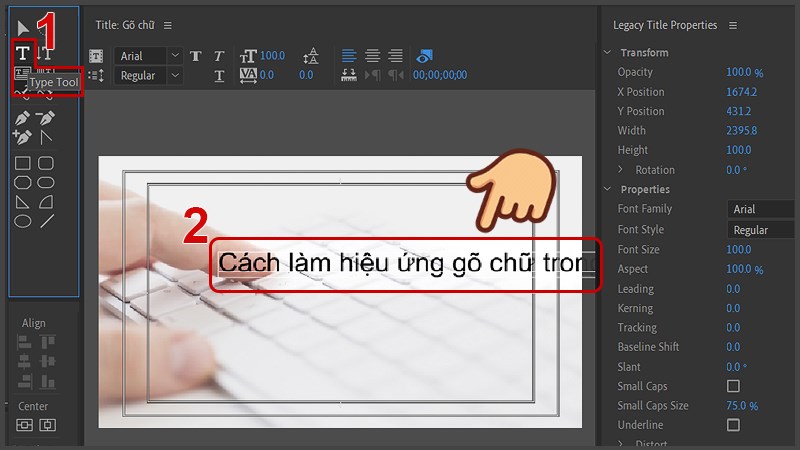Toggle Italic text style
The image size is (800, 450).
pyautogui.click(x=219, y=56)
